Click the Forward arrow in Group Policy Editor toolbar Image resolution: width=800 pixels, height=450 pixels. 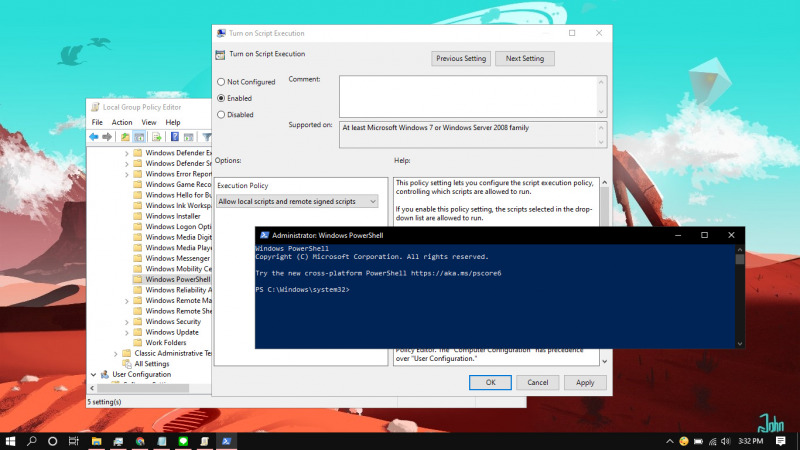coord(107,137)
